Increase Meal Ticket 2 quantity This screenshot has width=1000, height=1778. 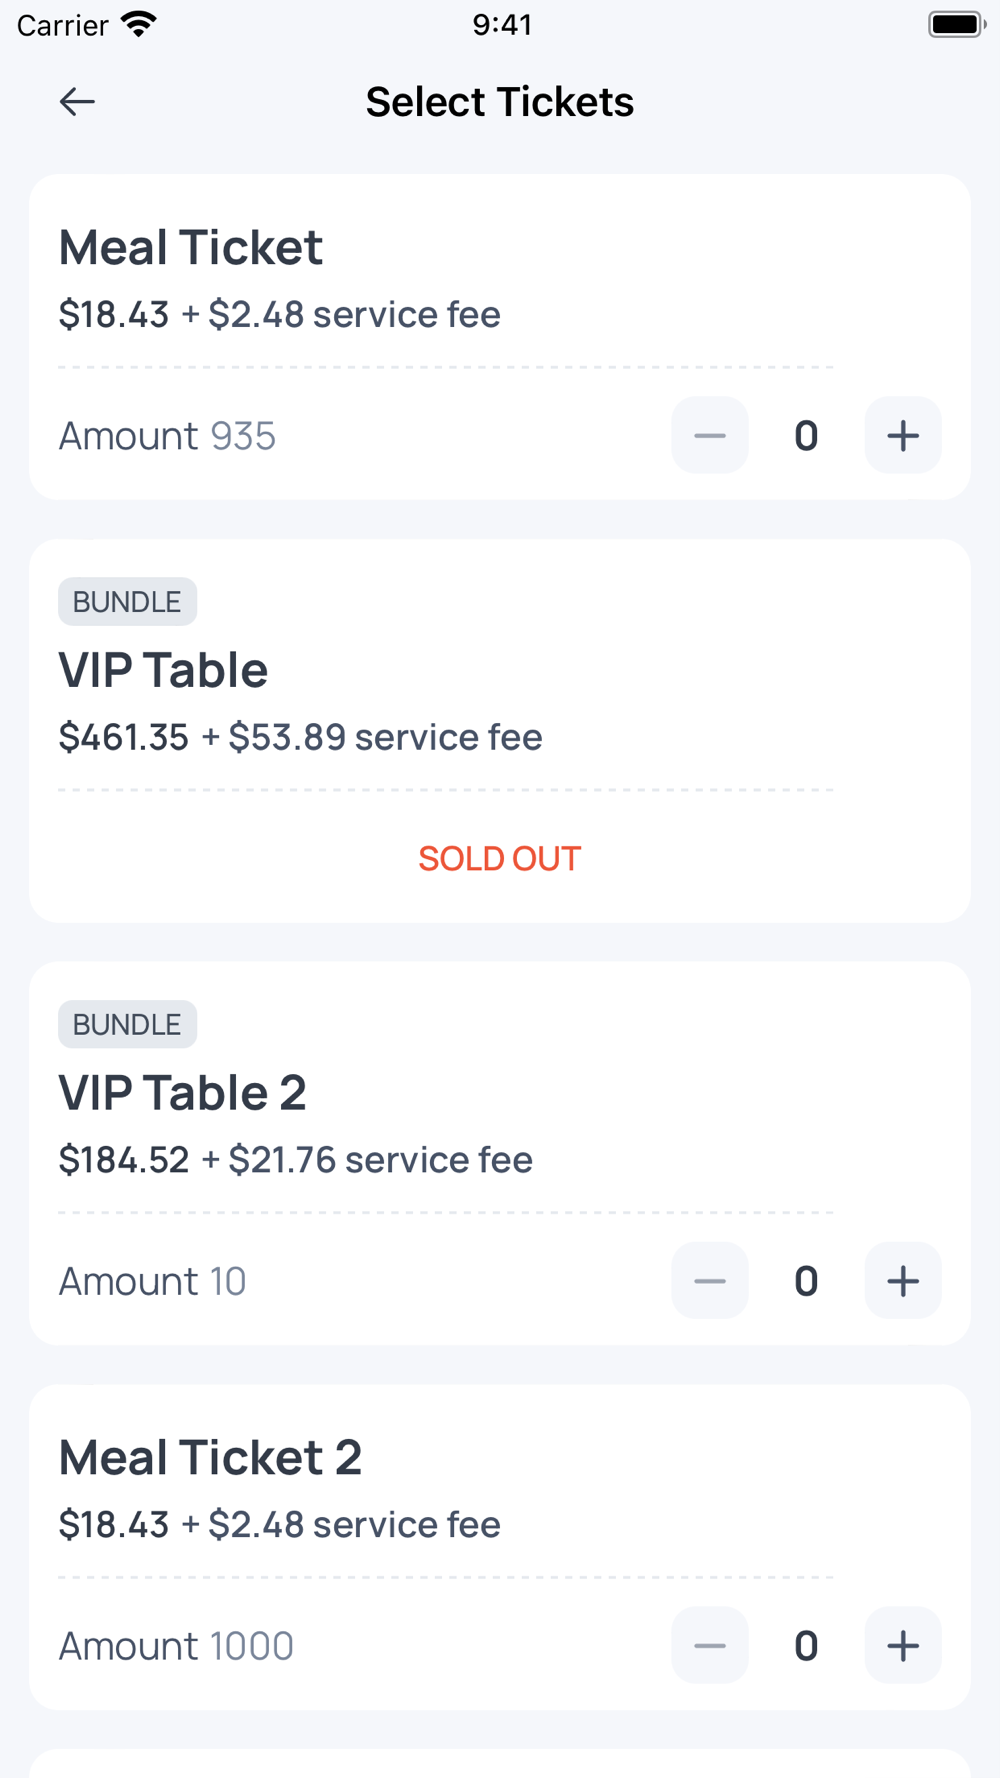pos(902,1646)
